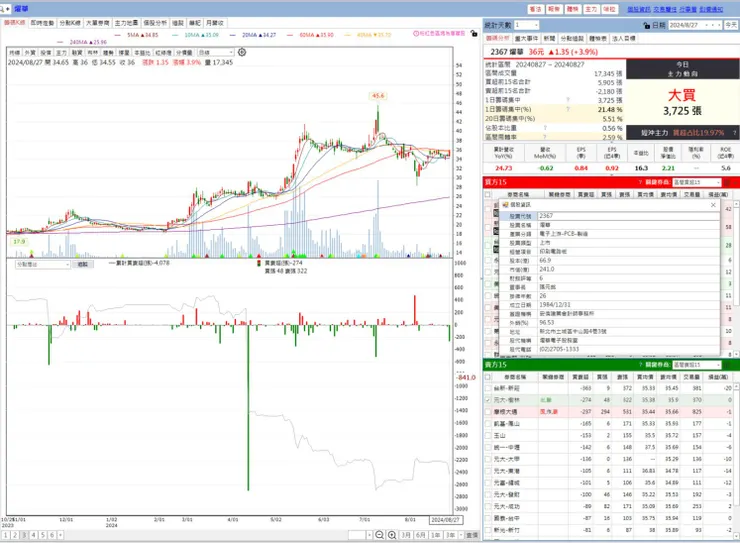Click the 45.6 price high label on chart
740x543 pixels.
(378, 96)
